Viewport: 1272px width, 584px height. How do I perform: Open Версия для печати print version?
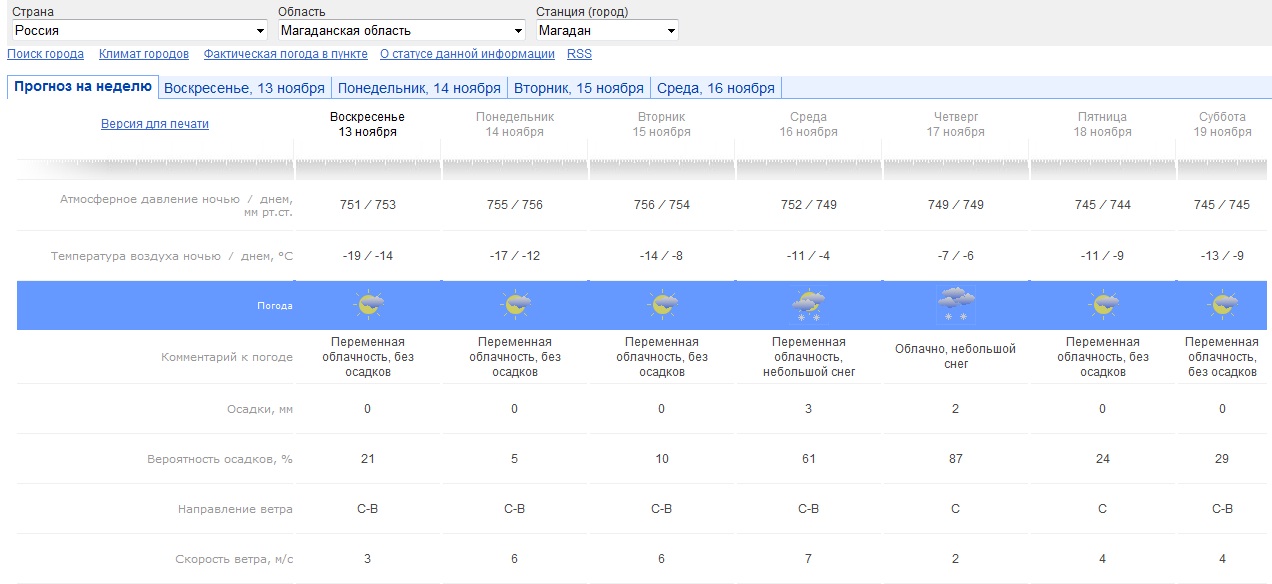pyautogui.click(x=155, y=124)
